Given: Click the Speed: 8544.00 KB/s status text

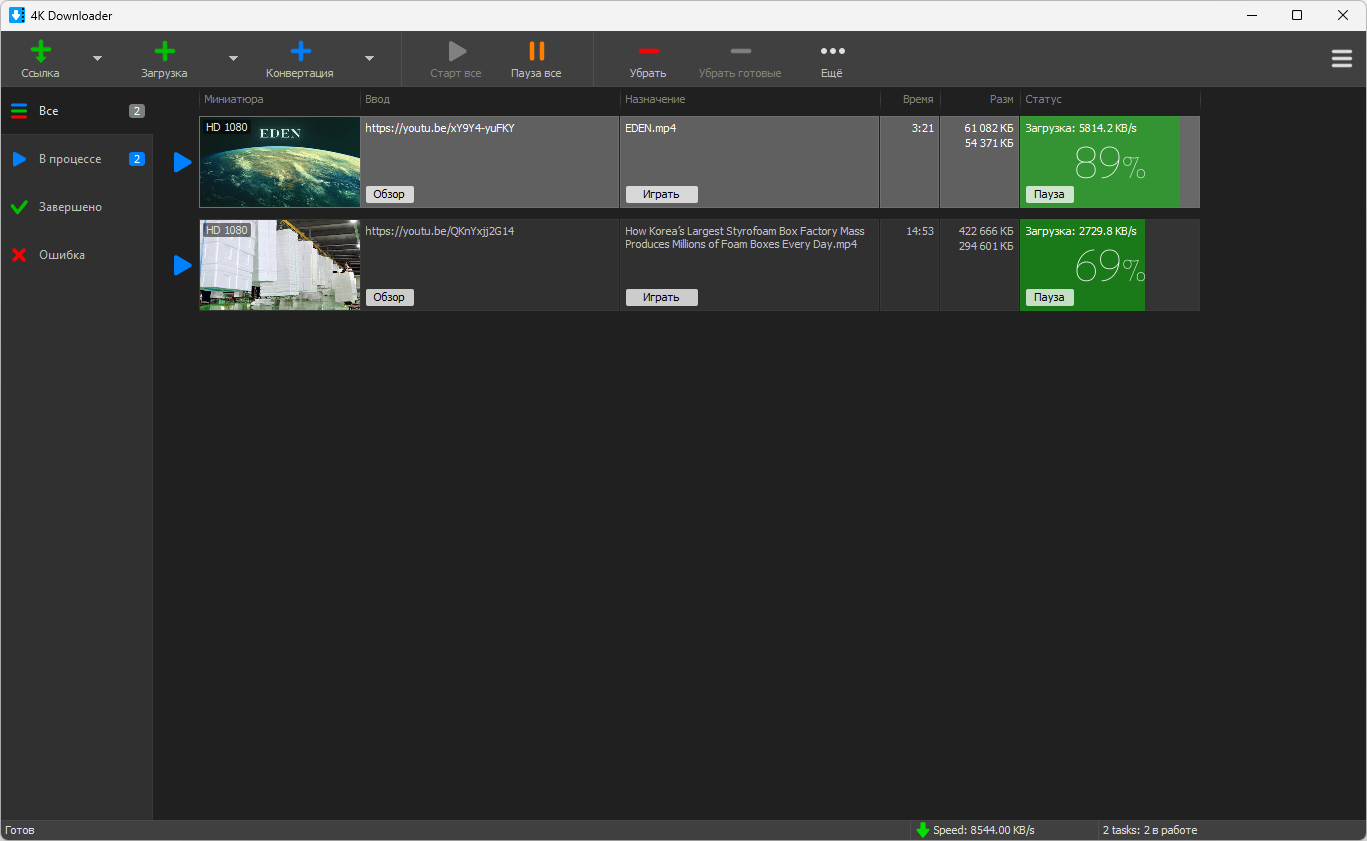Looking at the screenshot, I should [984, 830].
